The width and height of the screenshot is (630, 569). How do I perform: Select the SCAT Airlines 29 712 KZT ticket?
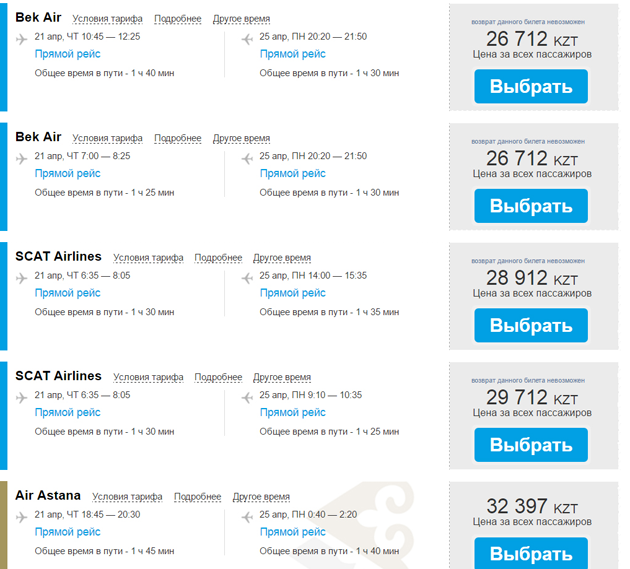tap(531, 445)
